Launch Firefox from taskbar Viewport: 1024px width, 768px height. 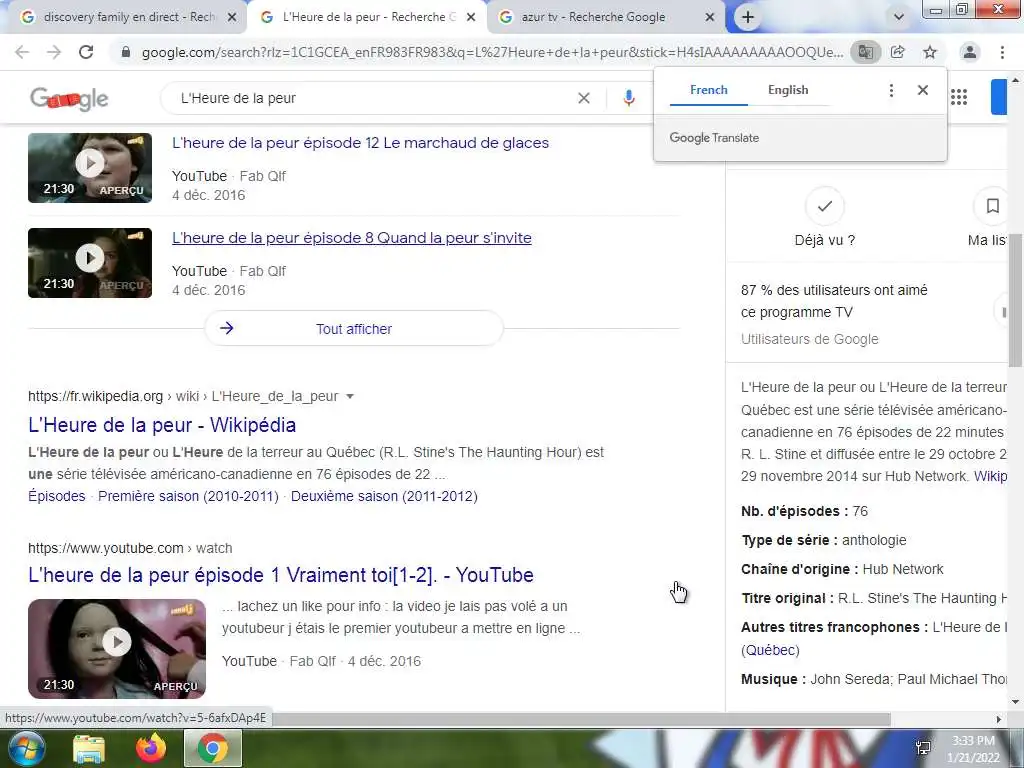[151, 748]
